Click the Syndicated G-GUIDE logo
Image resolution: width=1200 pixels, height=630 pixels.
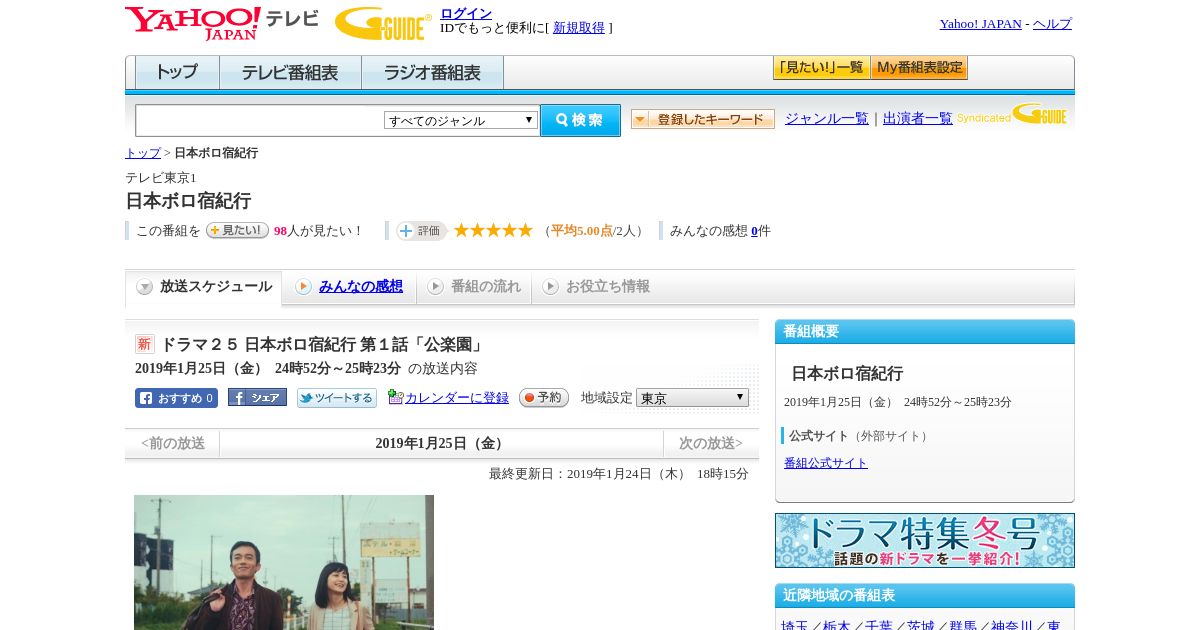1011,114
